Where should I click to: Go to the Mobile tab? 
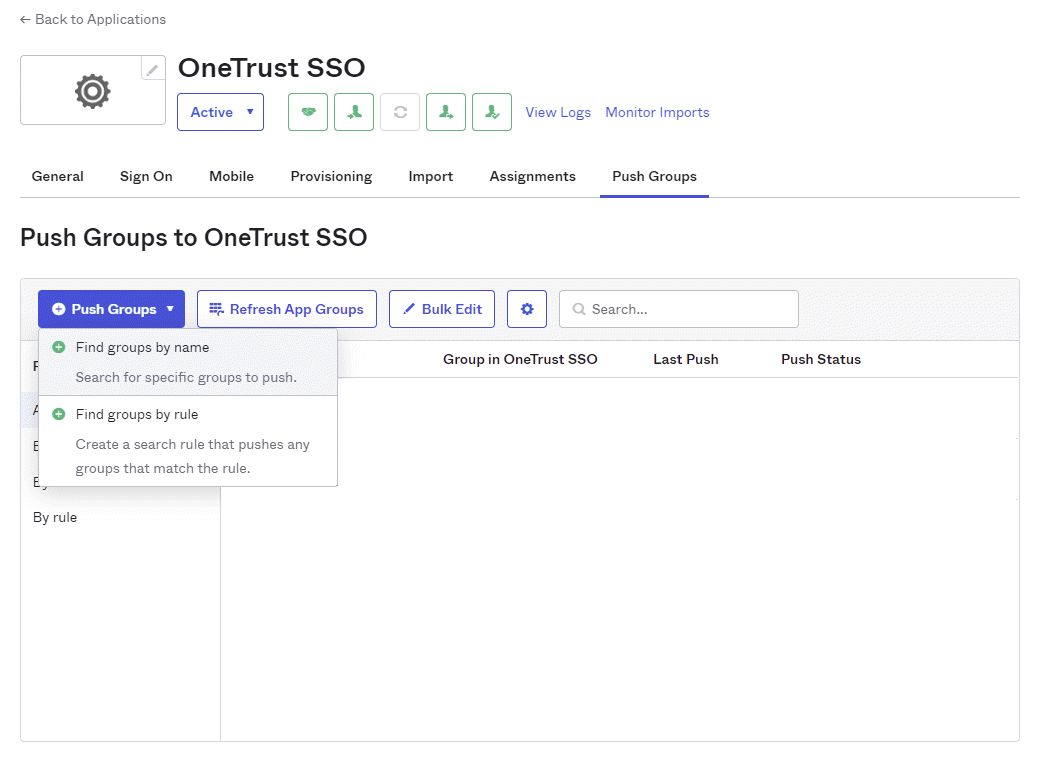(x=232, y=176)
